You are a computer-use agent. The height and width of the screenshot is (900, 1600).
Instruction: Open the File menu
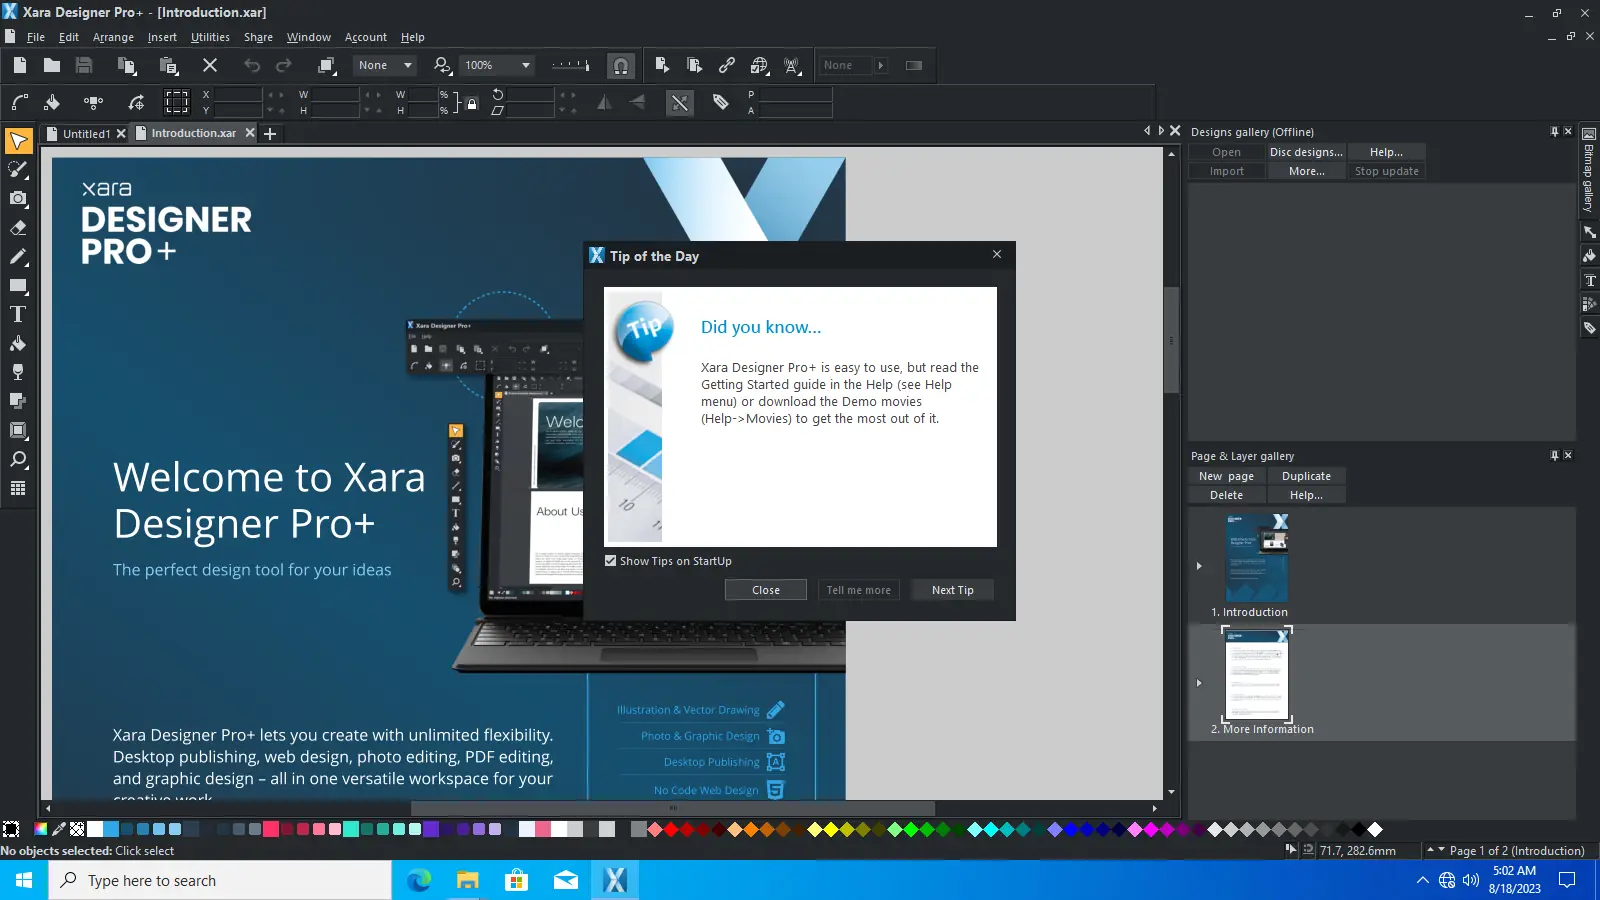point(36,37)
